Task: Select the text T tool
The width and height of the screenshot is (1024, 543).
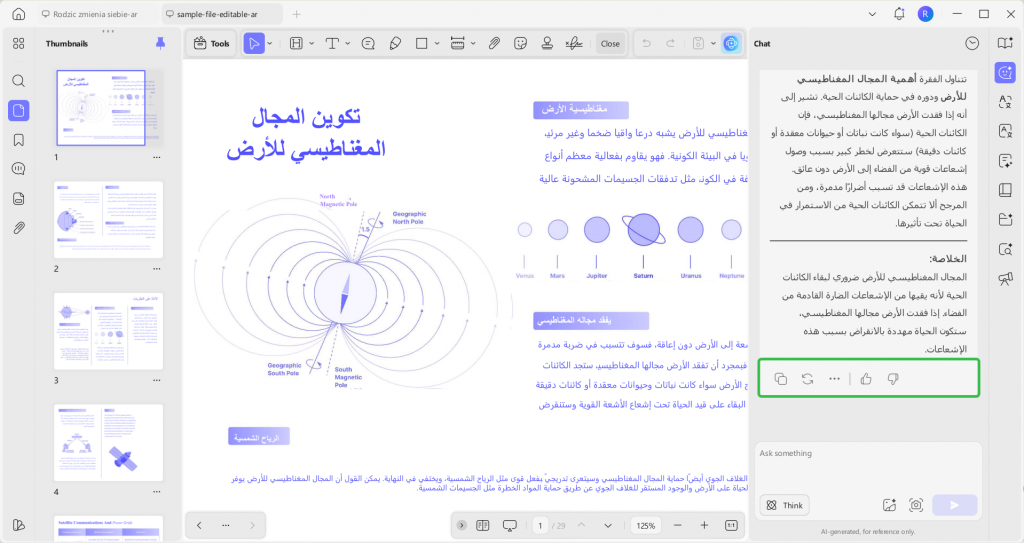Action: pyautogui.click(x=332, y=44)
